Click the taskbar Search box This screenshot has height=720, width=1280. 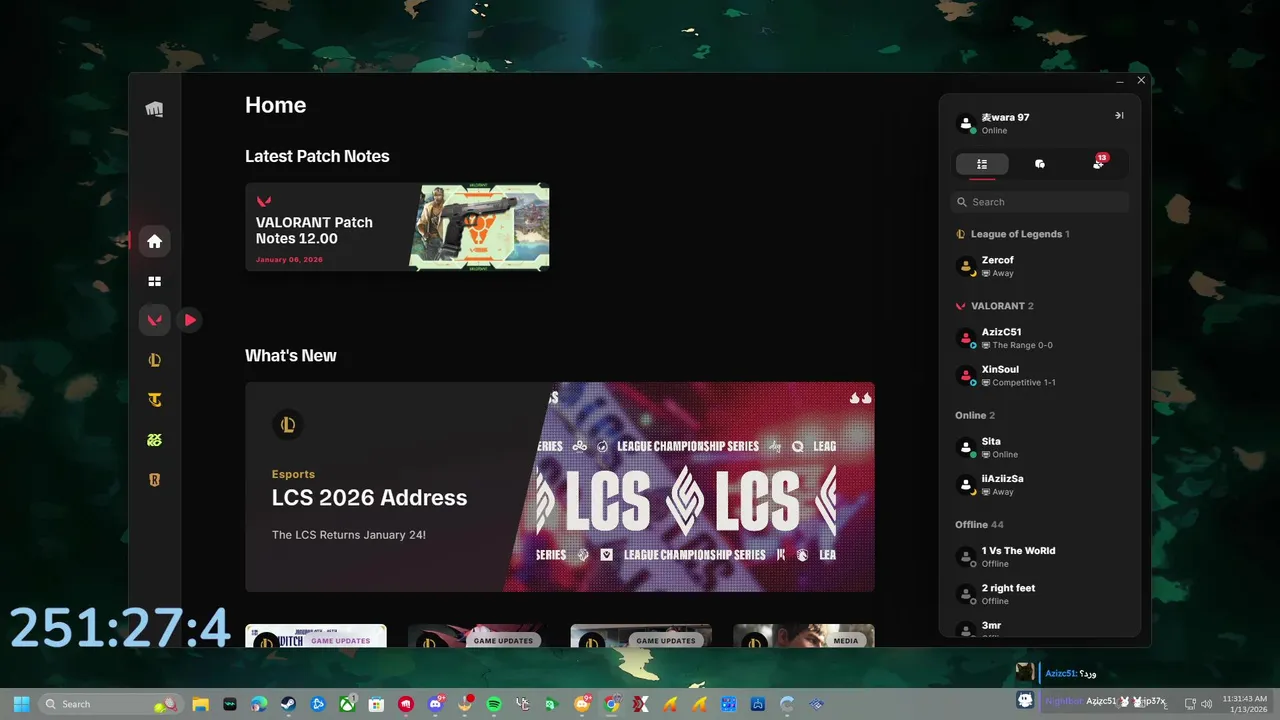coord(111,704)
